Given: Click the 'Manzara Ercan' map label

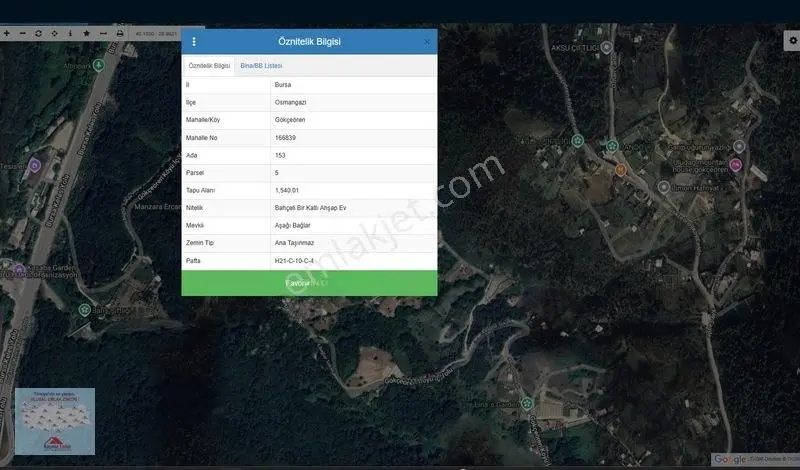Looking at the screenshot, I should pos(157,207).
